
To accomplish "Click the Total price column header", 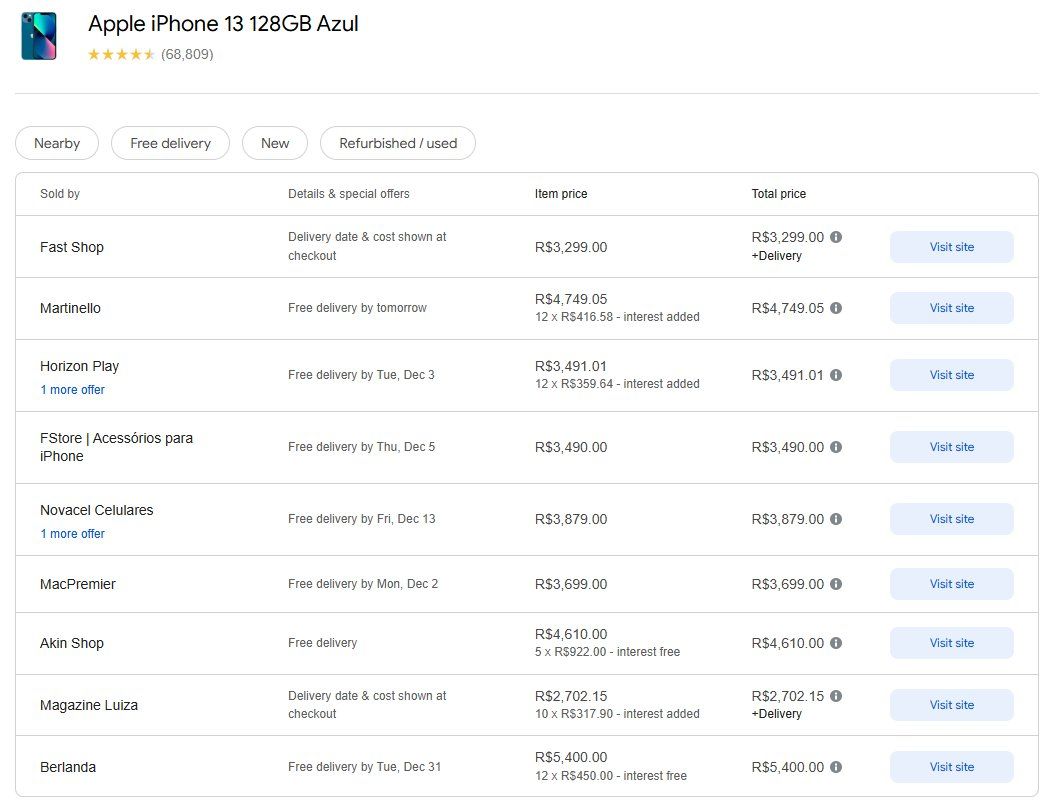I will click(x=779, y=194).
